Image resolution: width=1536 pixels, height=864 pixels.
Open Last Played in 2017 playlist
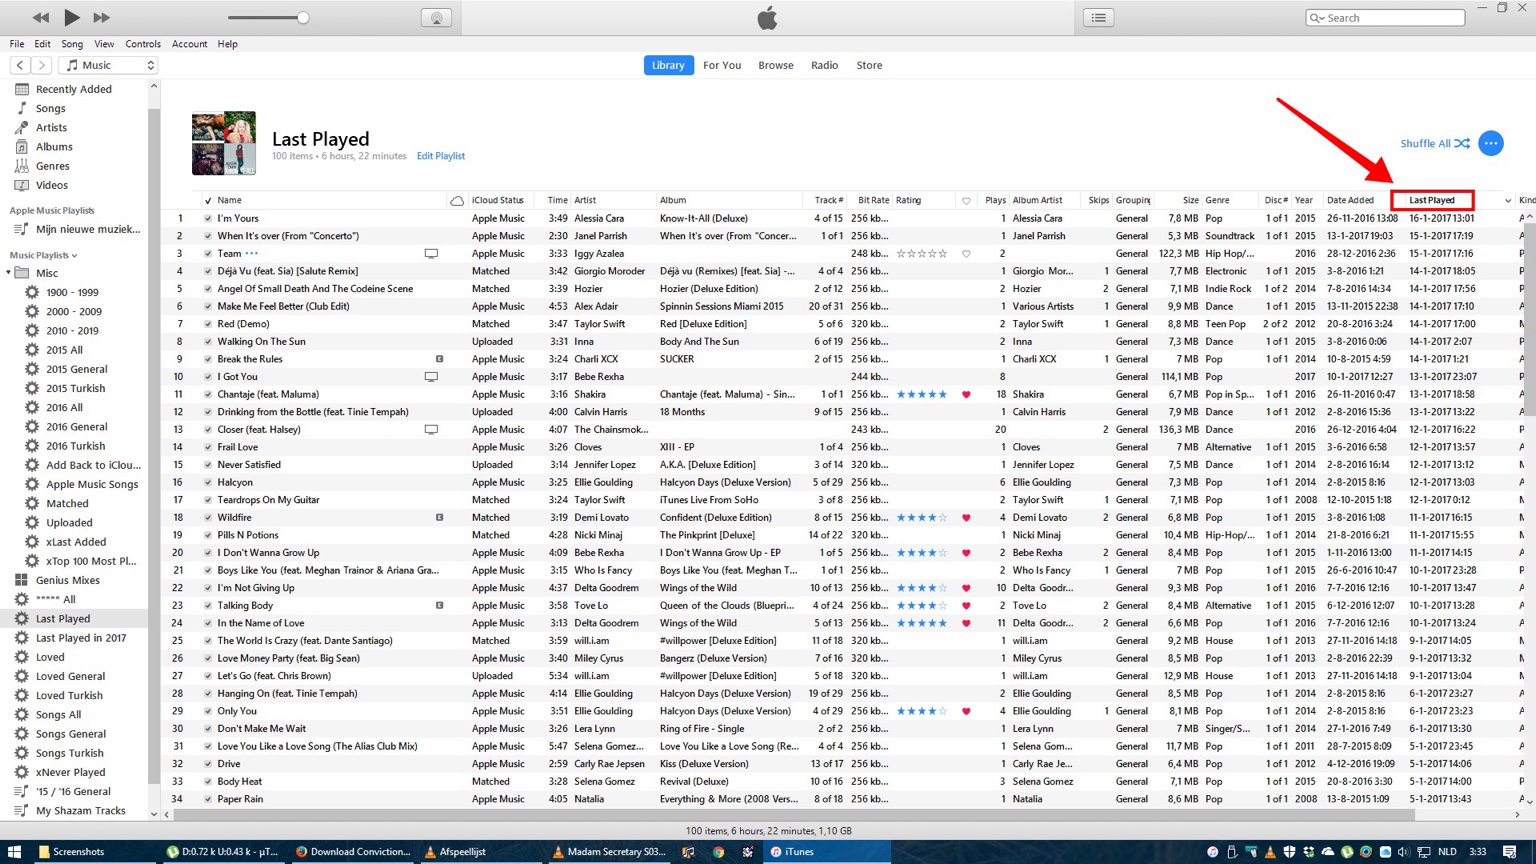point(80,638)
